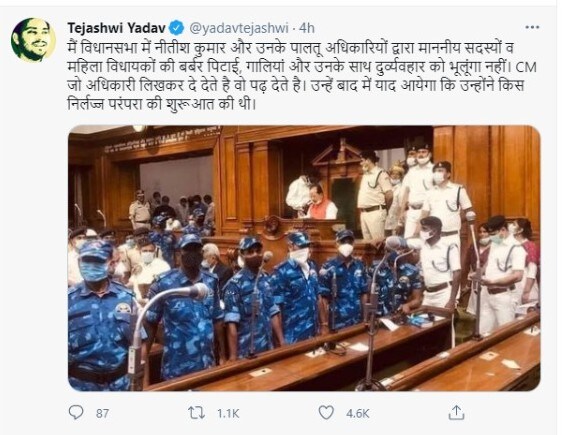Click the 1.1K retweets count
The width and height of the screenshot is (566, 435).
point(228,413)
